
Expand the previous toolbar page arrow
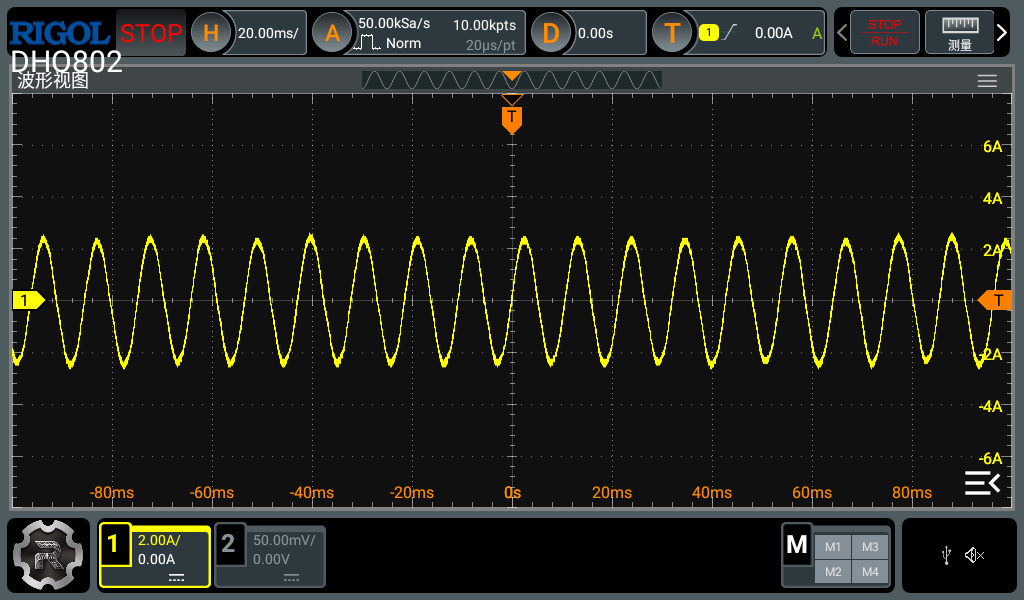(x=843, y=33)
